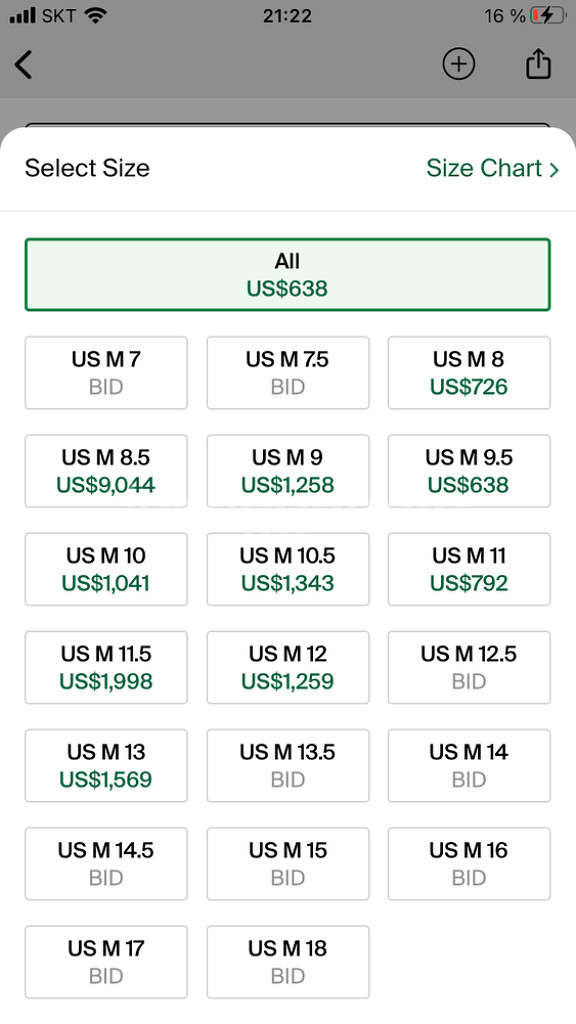Select US M 9 priced US$1,258
Viewport: 576px width, 1024px height.
coord(287,471)
